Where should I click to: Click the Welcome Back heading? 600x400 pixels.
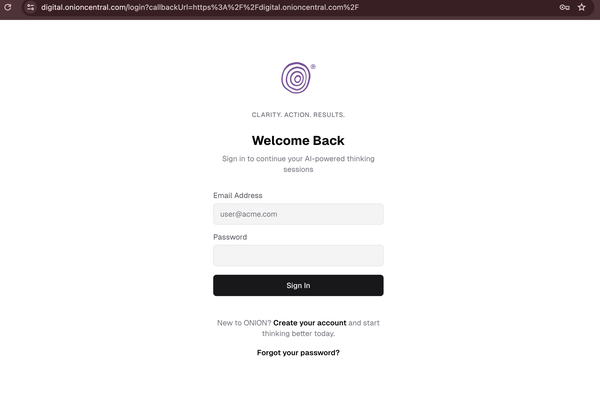coord(298,141)
